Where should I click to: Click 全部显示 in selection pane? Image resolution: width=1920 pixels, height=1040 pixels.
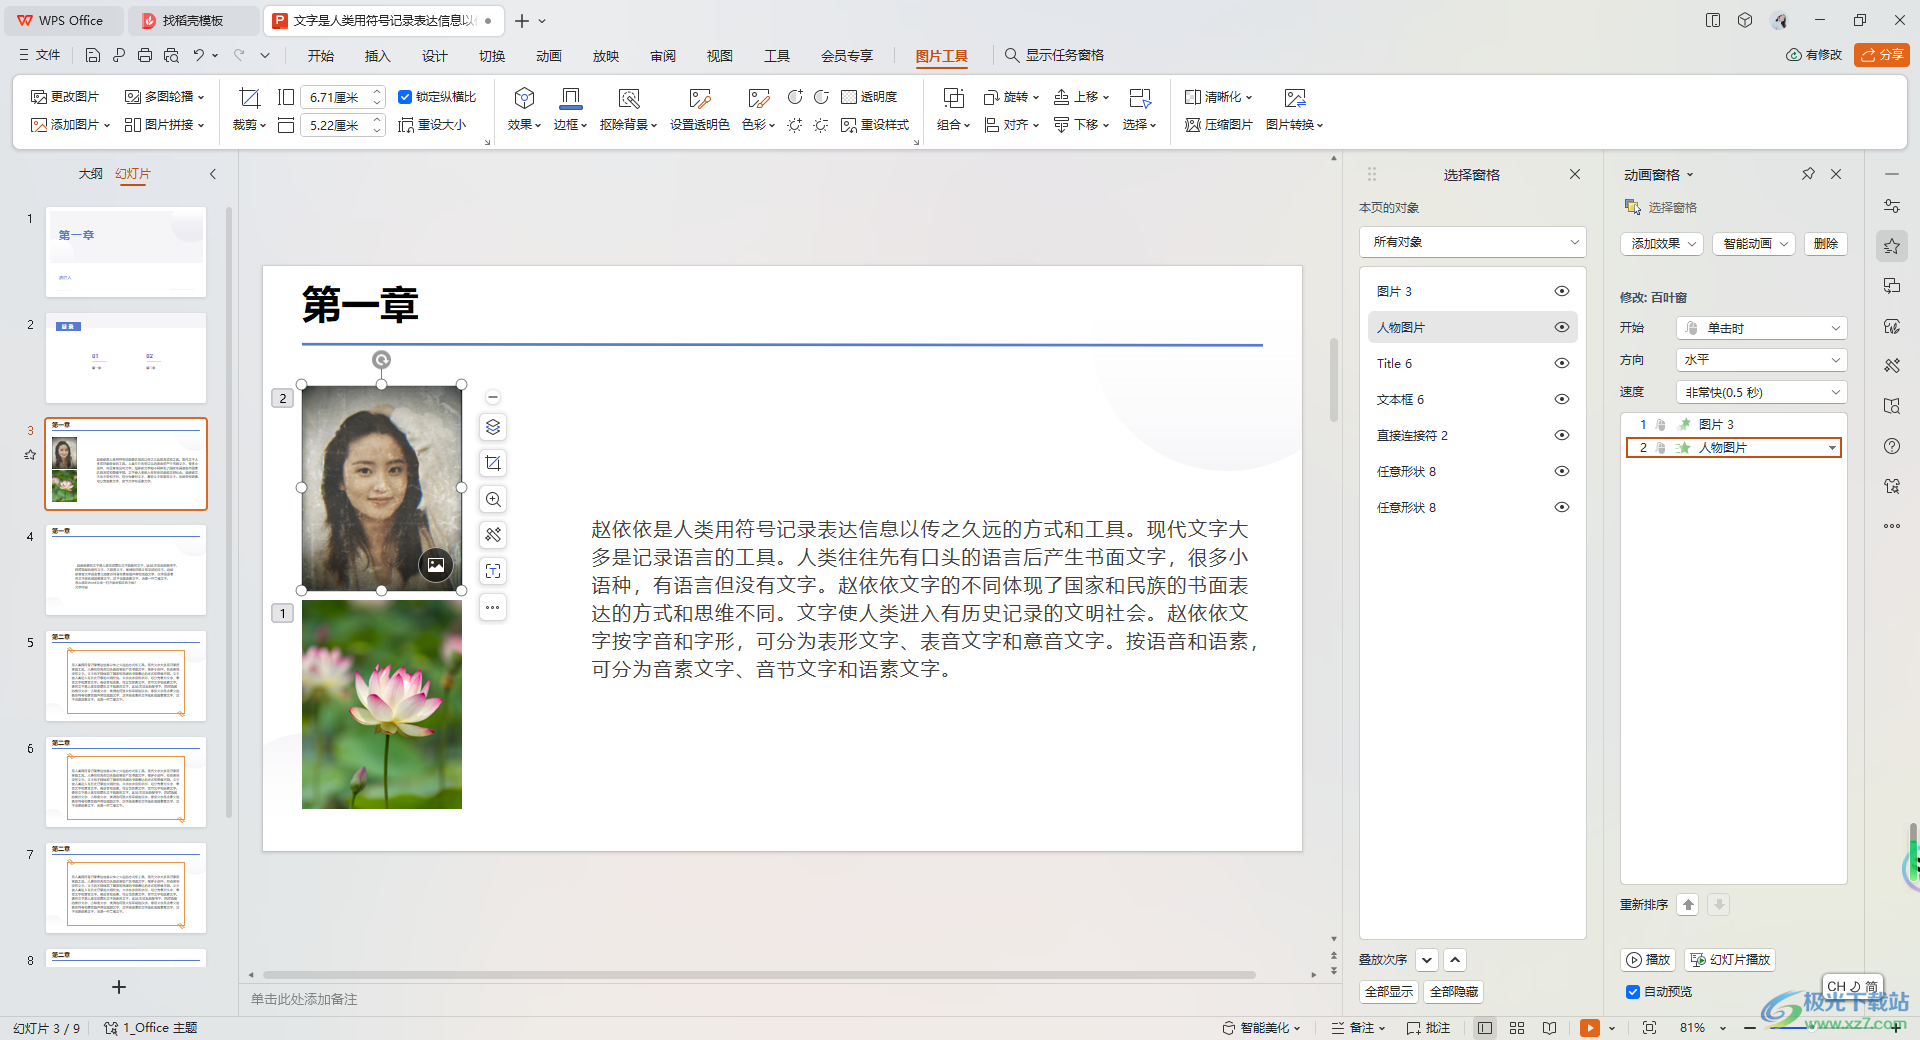(1389, 992)
